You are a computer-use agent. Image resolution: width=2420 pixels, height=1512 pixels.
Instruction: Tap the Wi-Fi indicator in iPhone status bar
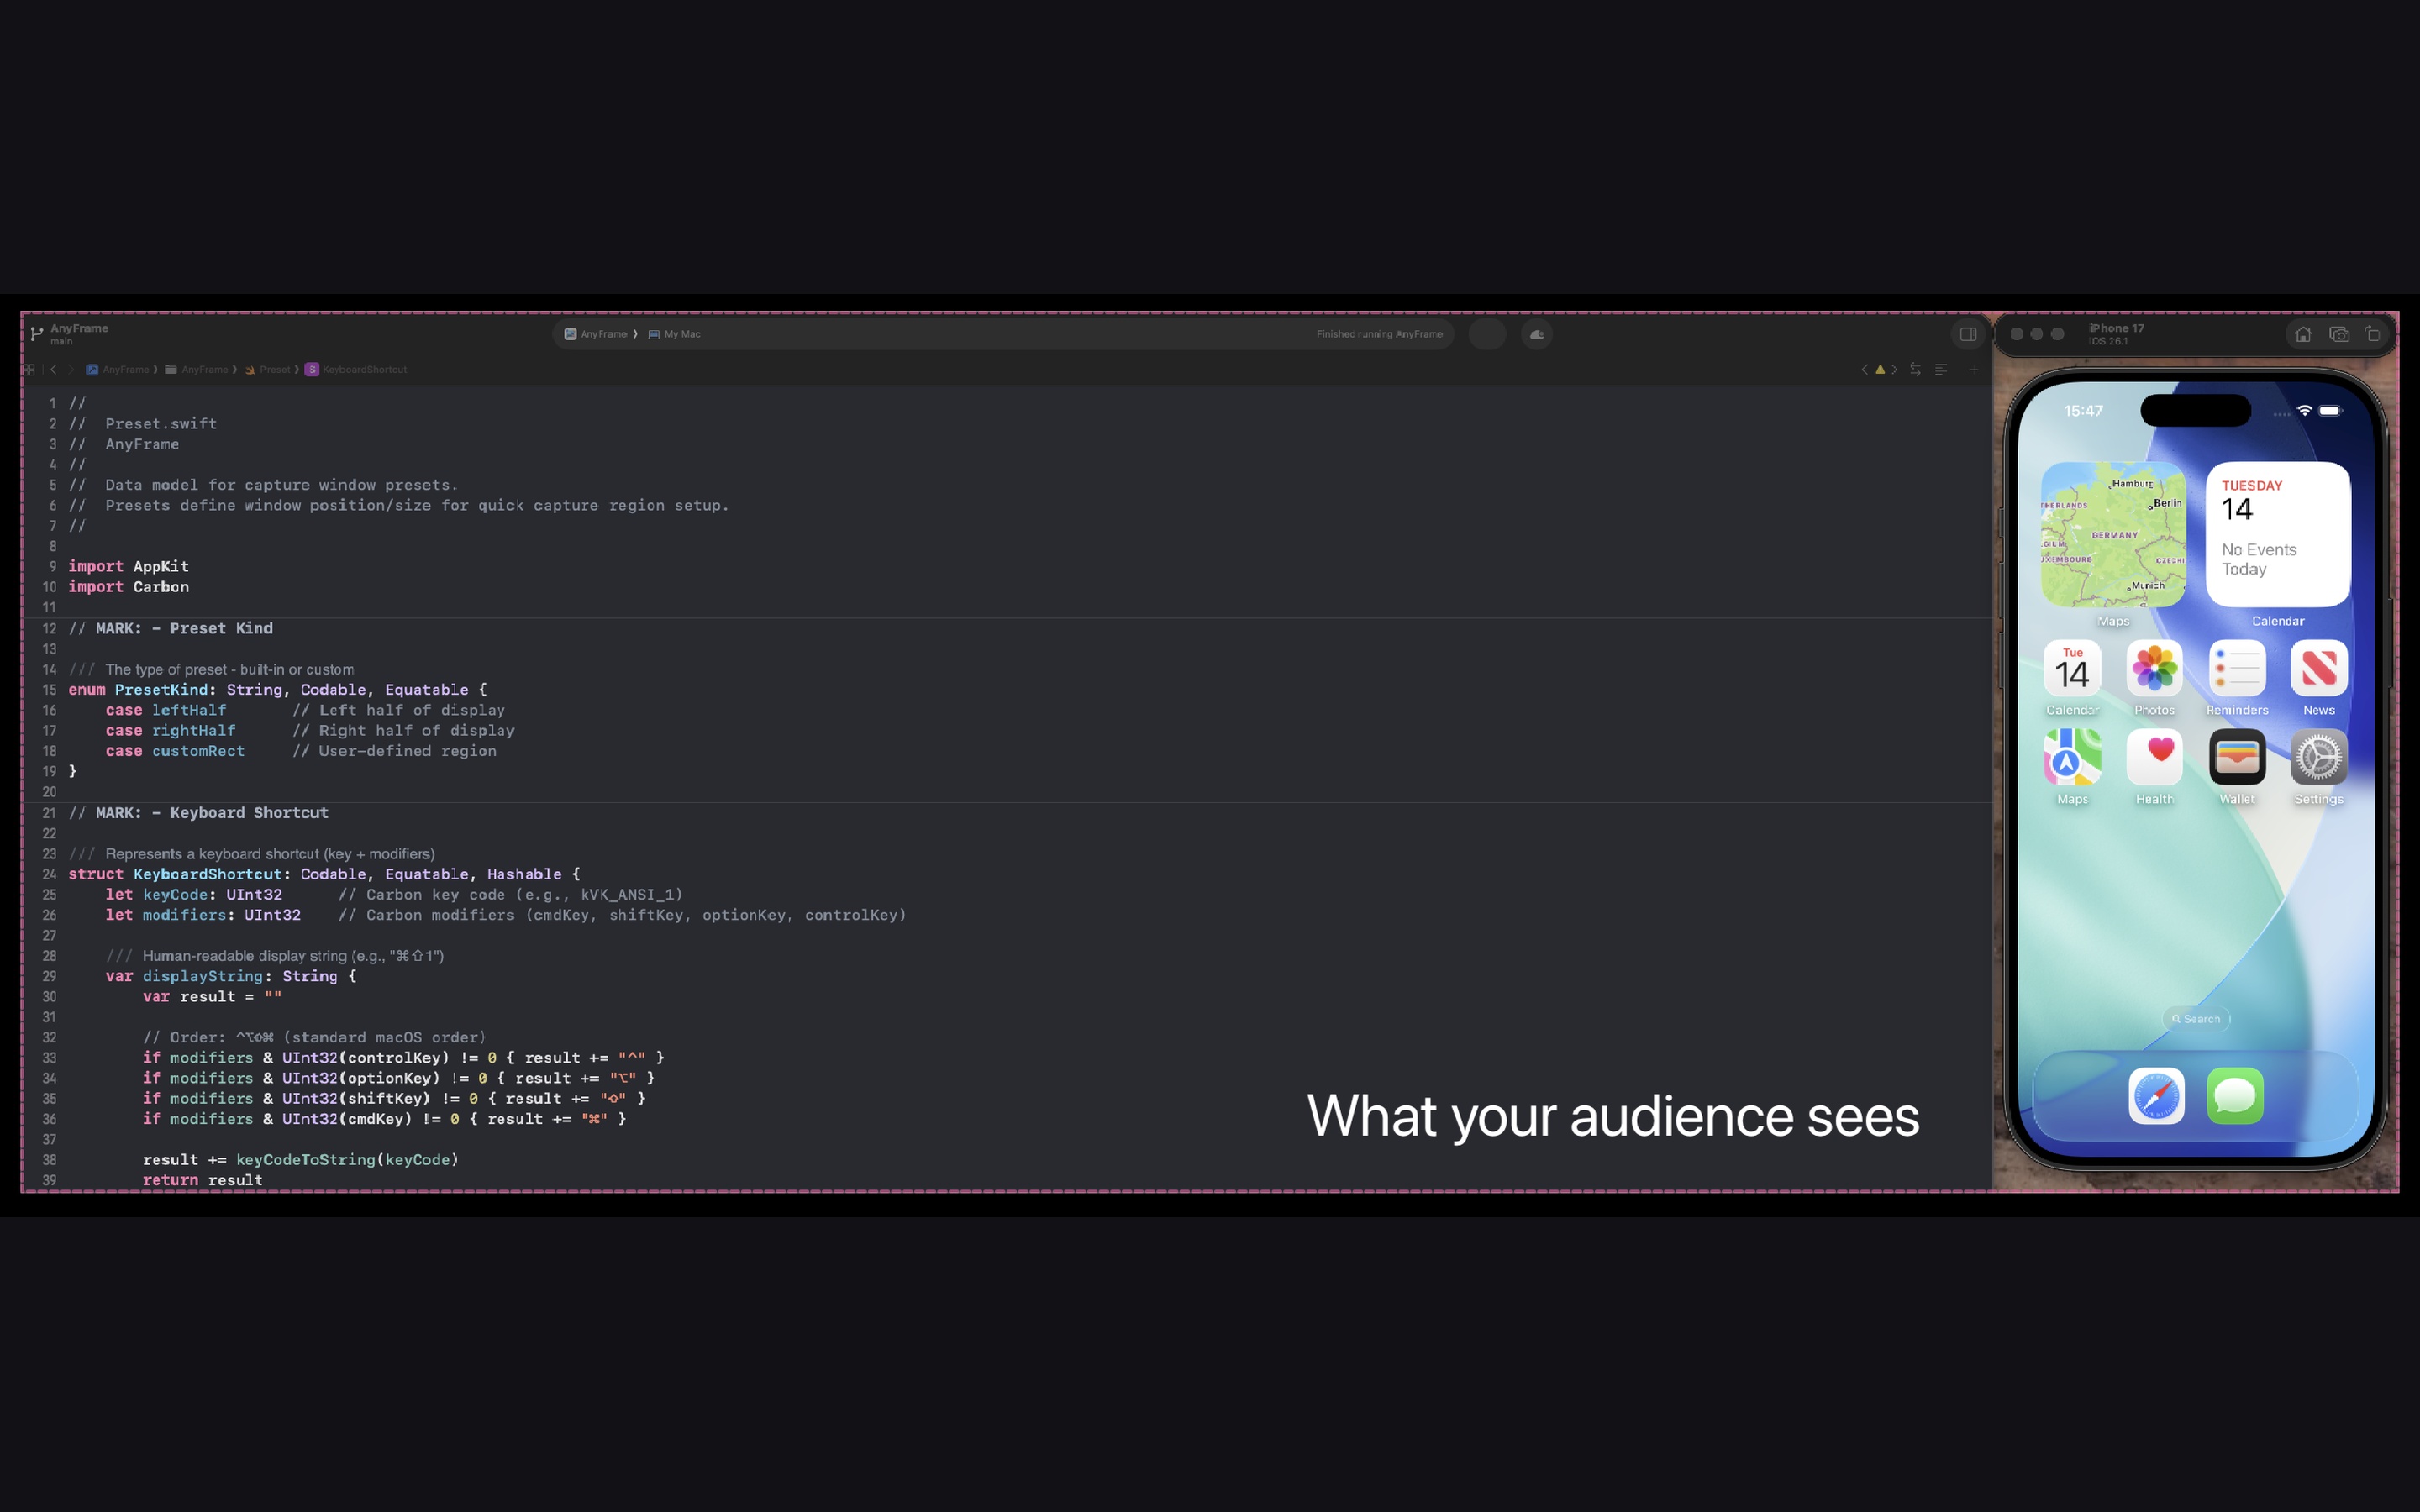(x=2304, y=410)
